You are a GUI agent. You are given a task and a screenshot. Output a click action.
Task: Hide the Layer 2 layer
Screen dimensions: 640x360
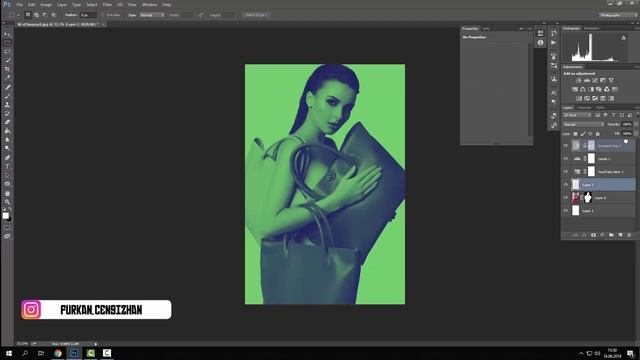(566, 185)
